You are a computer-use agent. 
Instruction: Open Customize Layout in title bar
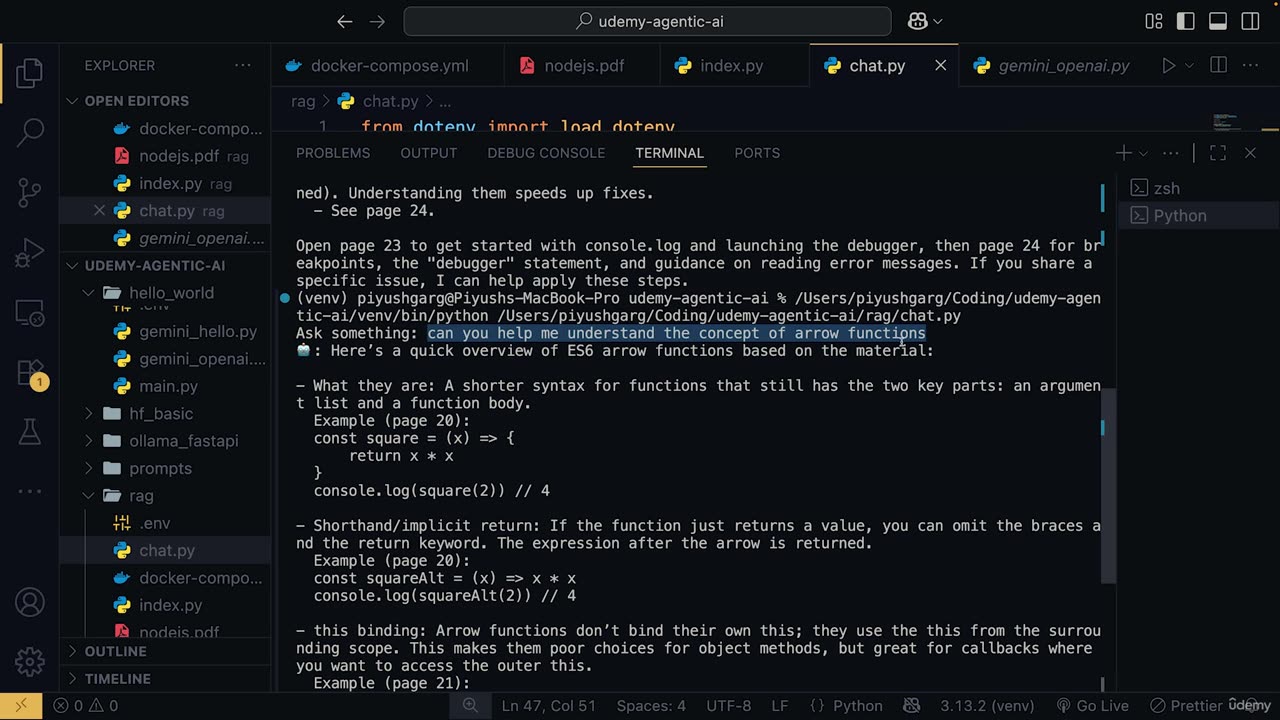(1154, 21)
